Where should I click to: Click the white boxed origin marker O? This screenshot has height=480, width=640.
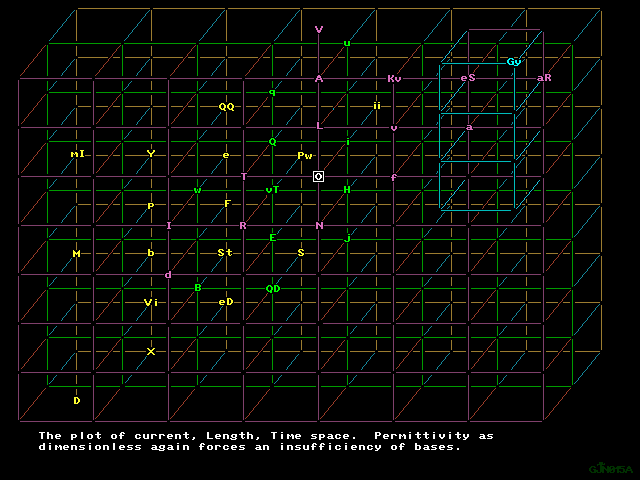click(318, 177)
